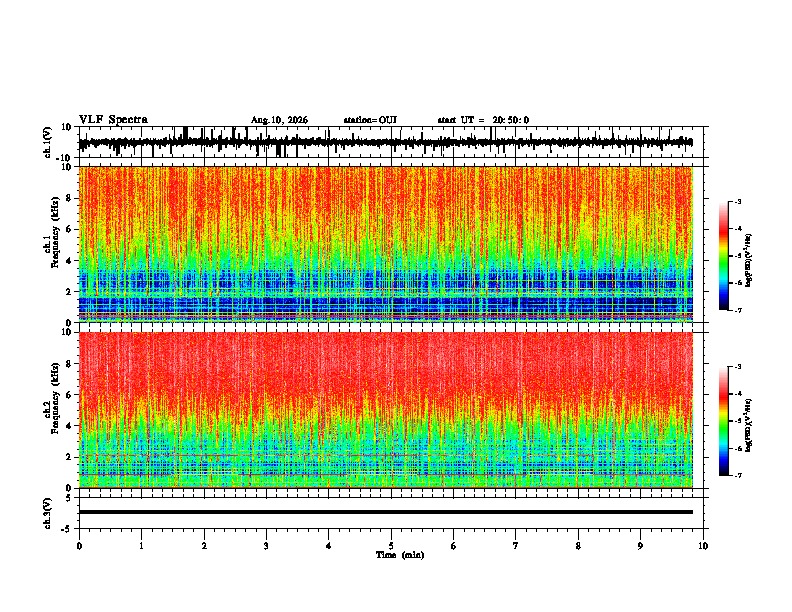Viewport: 792px width, 612px height.
Task: Click time axis tick label "4"
Action: (x=329, y=546)
